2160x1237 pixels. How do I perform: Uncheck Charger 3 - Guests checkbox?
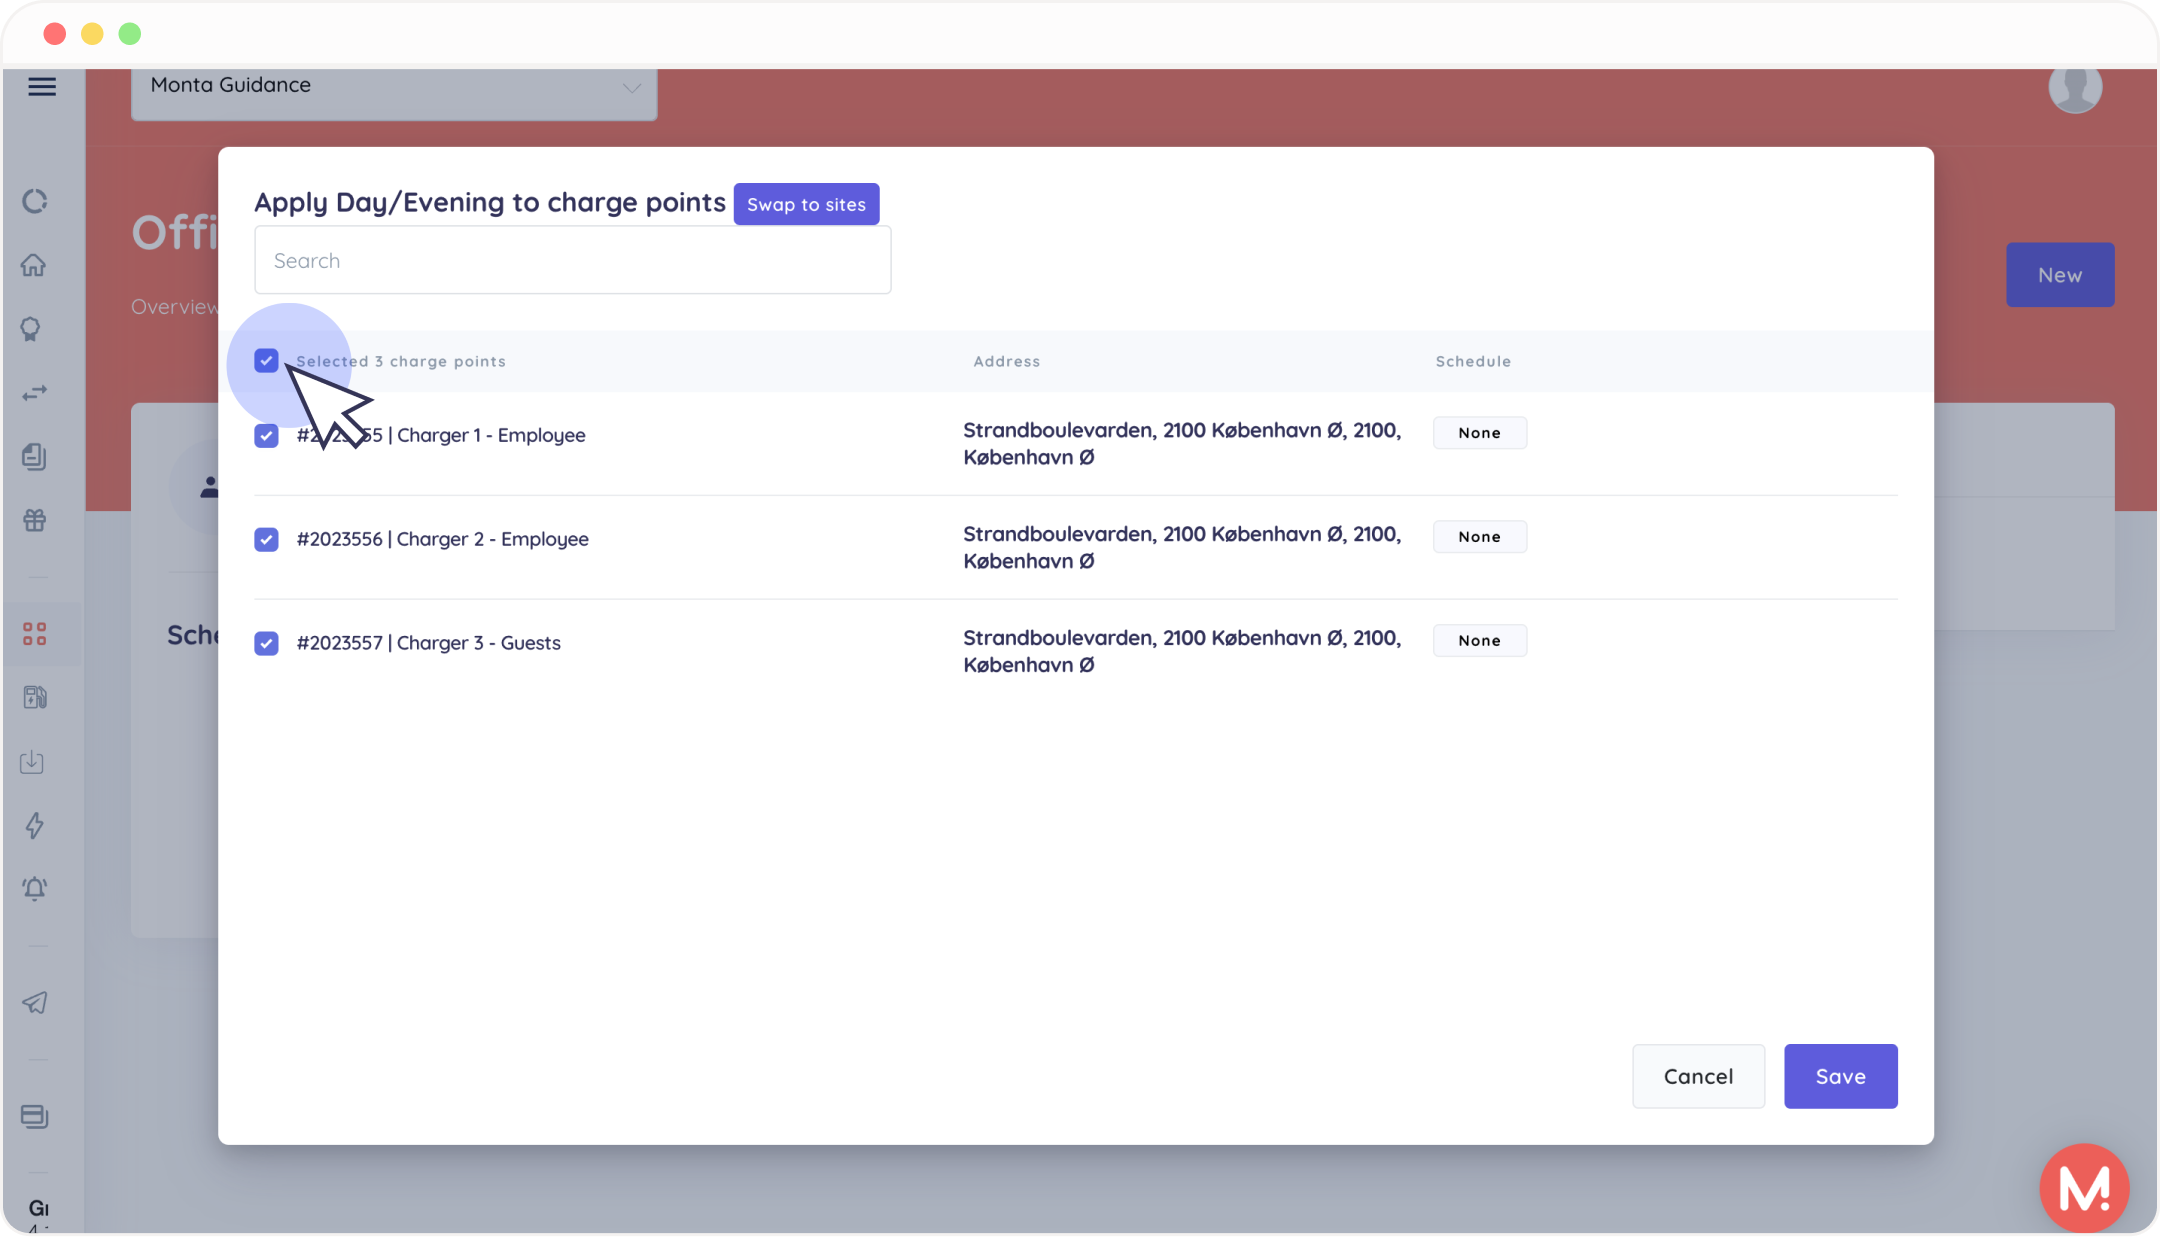click(266, 643)
